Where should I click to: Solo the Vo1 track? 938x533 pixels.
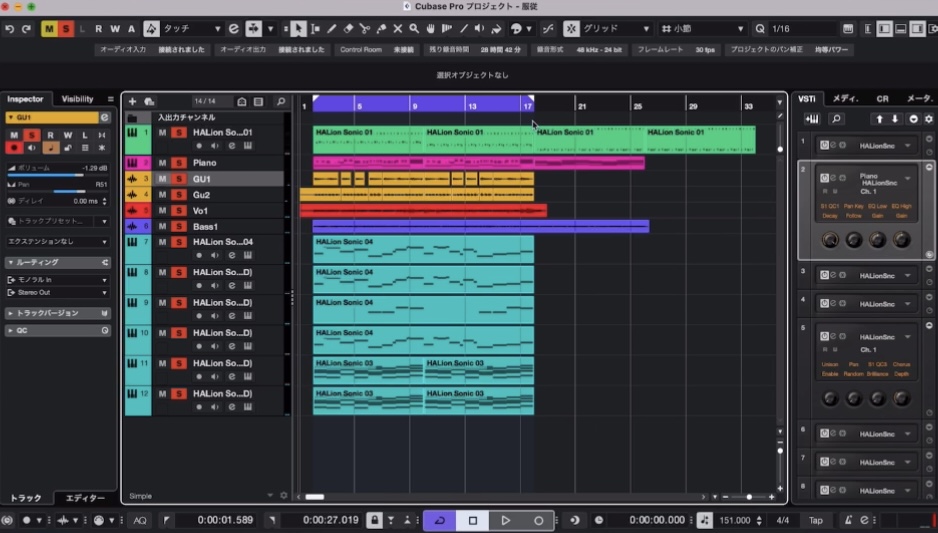(178, 211)
